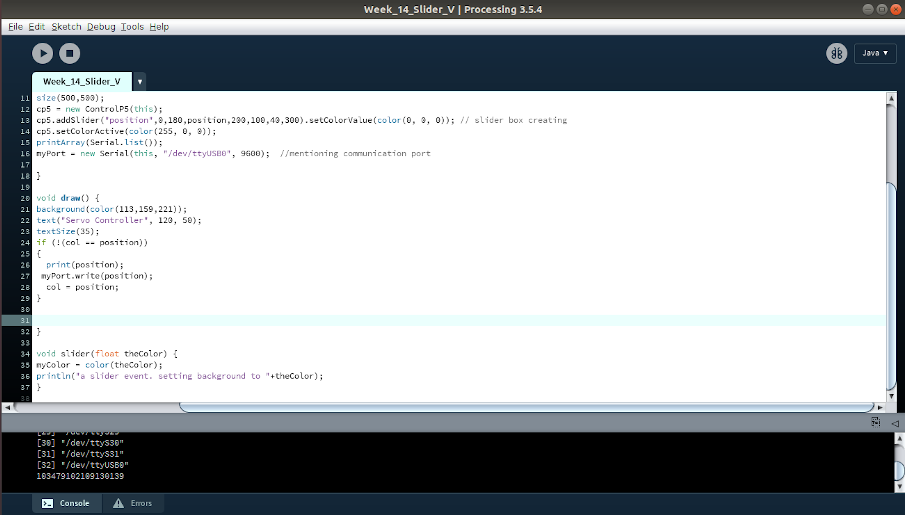This screenshot has width=905, height=515.
Task: Click line number 20 in gutter
Action: pos(25,198)
